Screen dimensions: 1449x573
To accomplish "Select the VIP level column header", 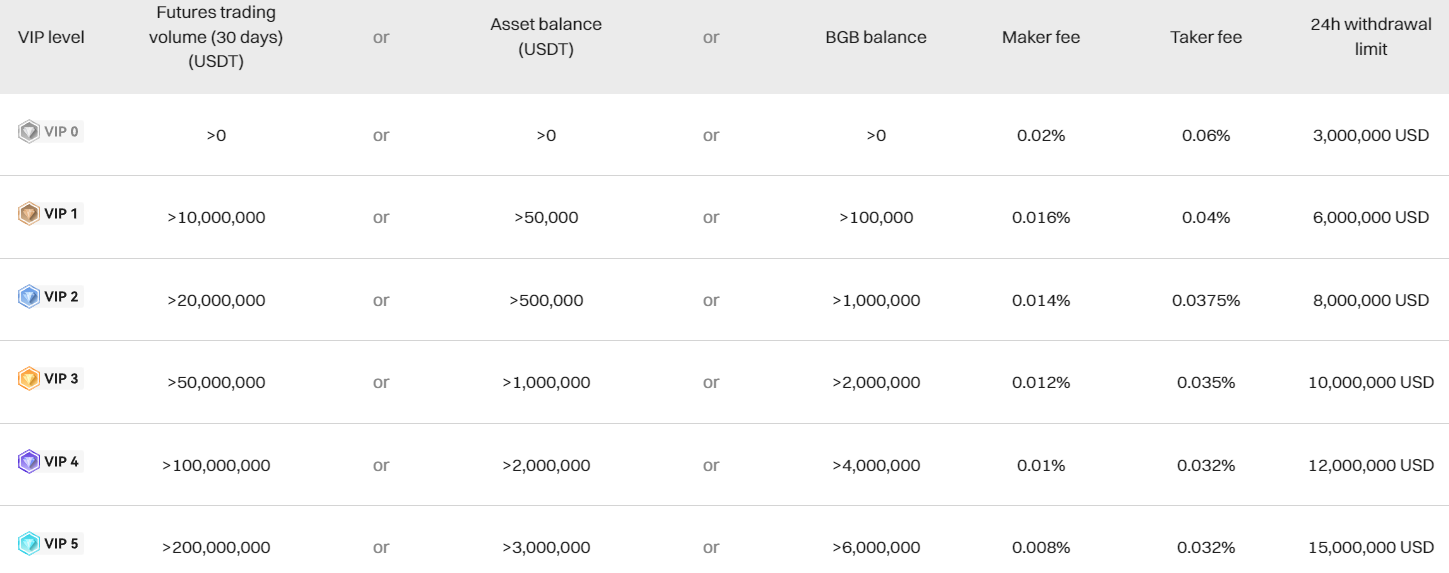I will click(51, 37).
